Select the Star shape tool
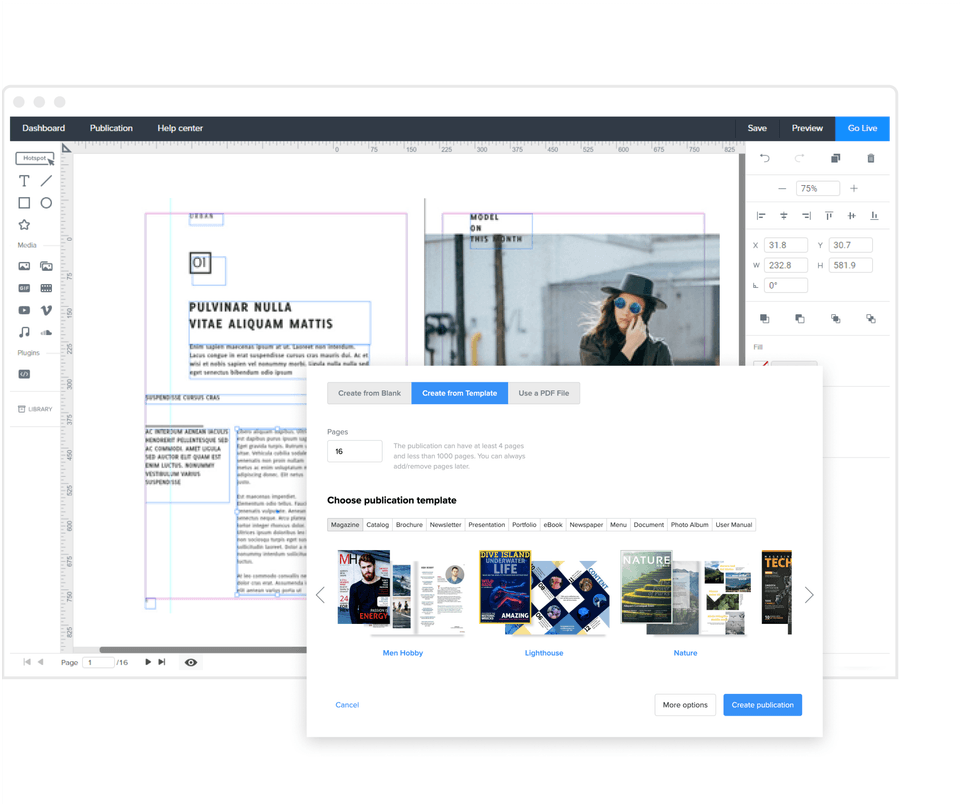Image resolution: width=960 pixels, height=804 pixels. click(x=24, y=224)
